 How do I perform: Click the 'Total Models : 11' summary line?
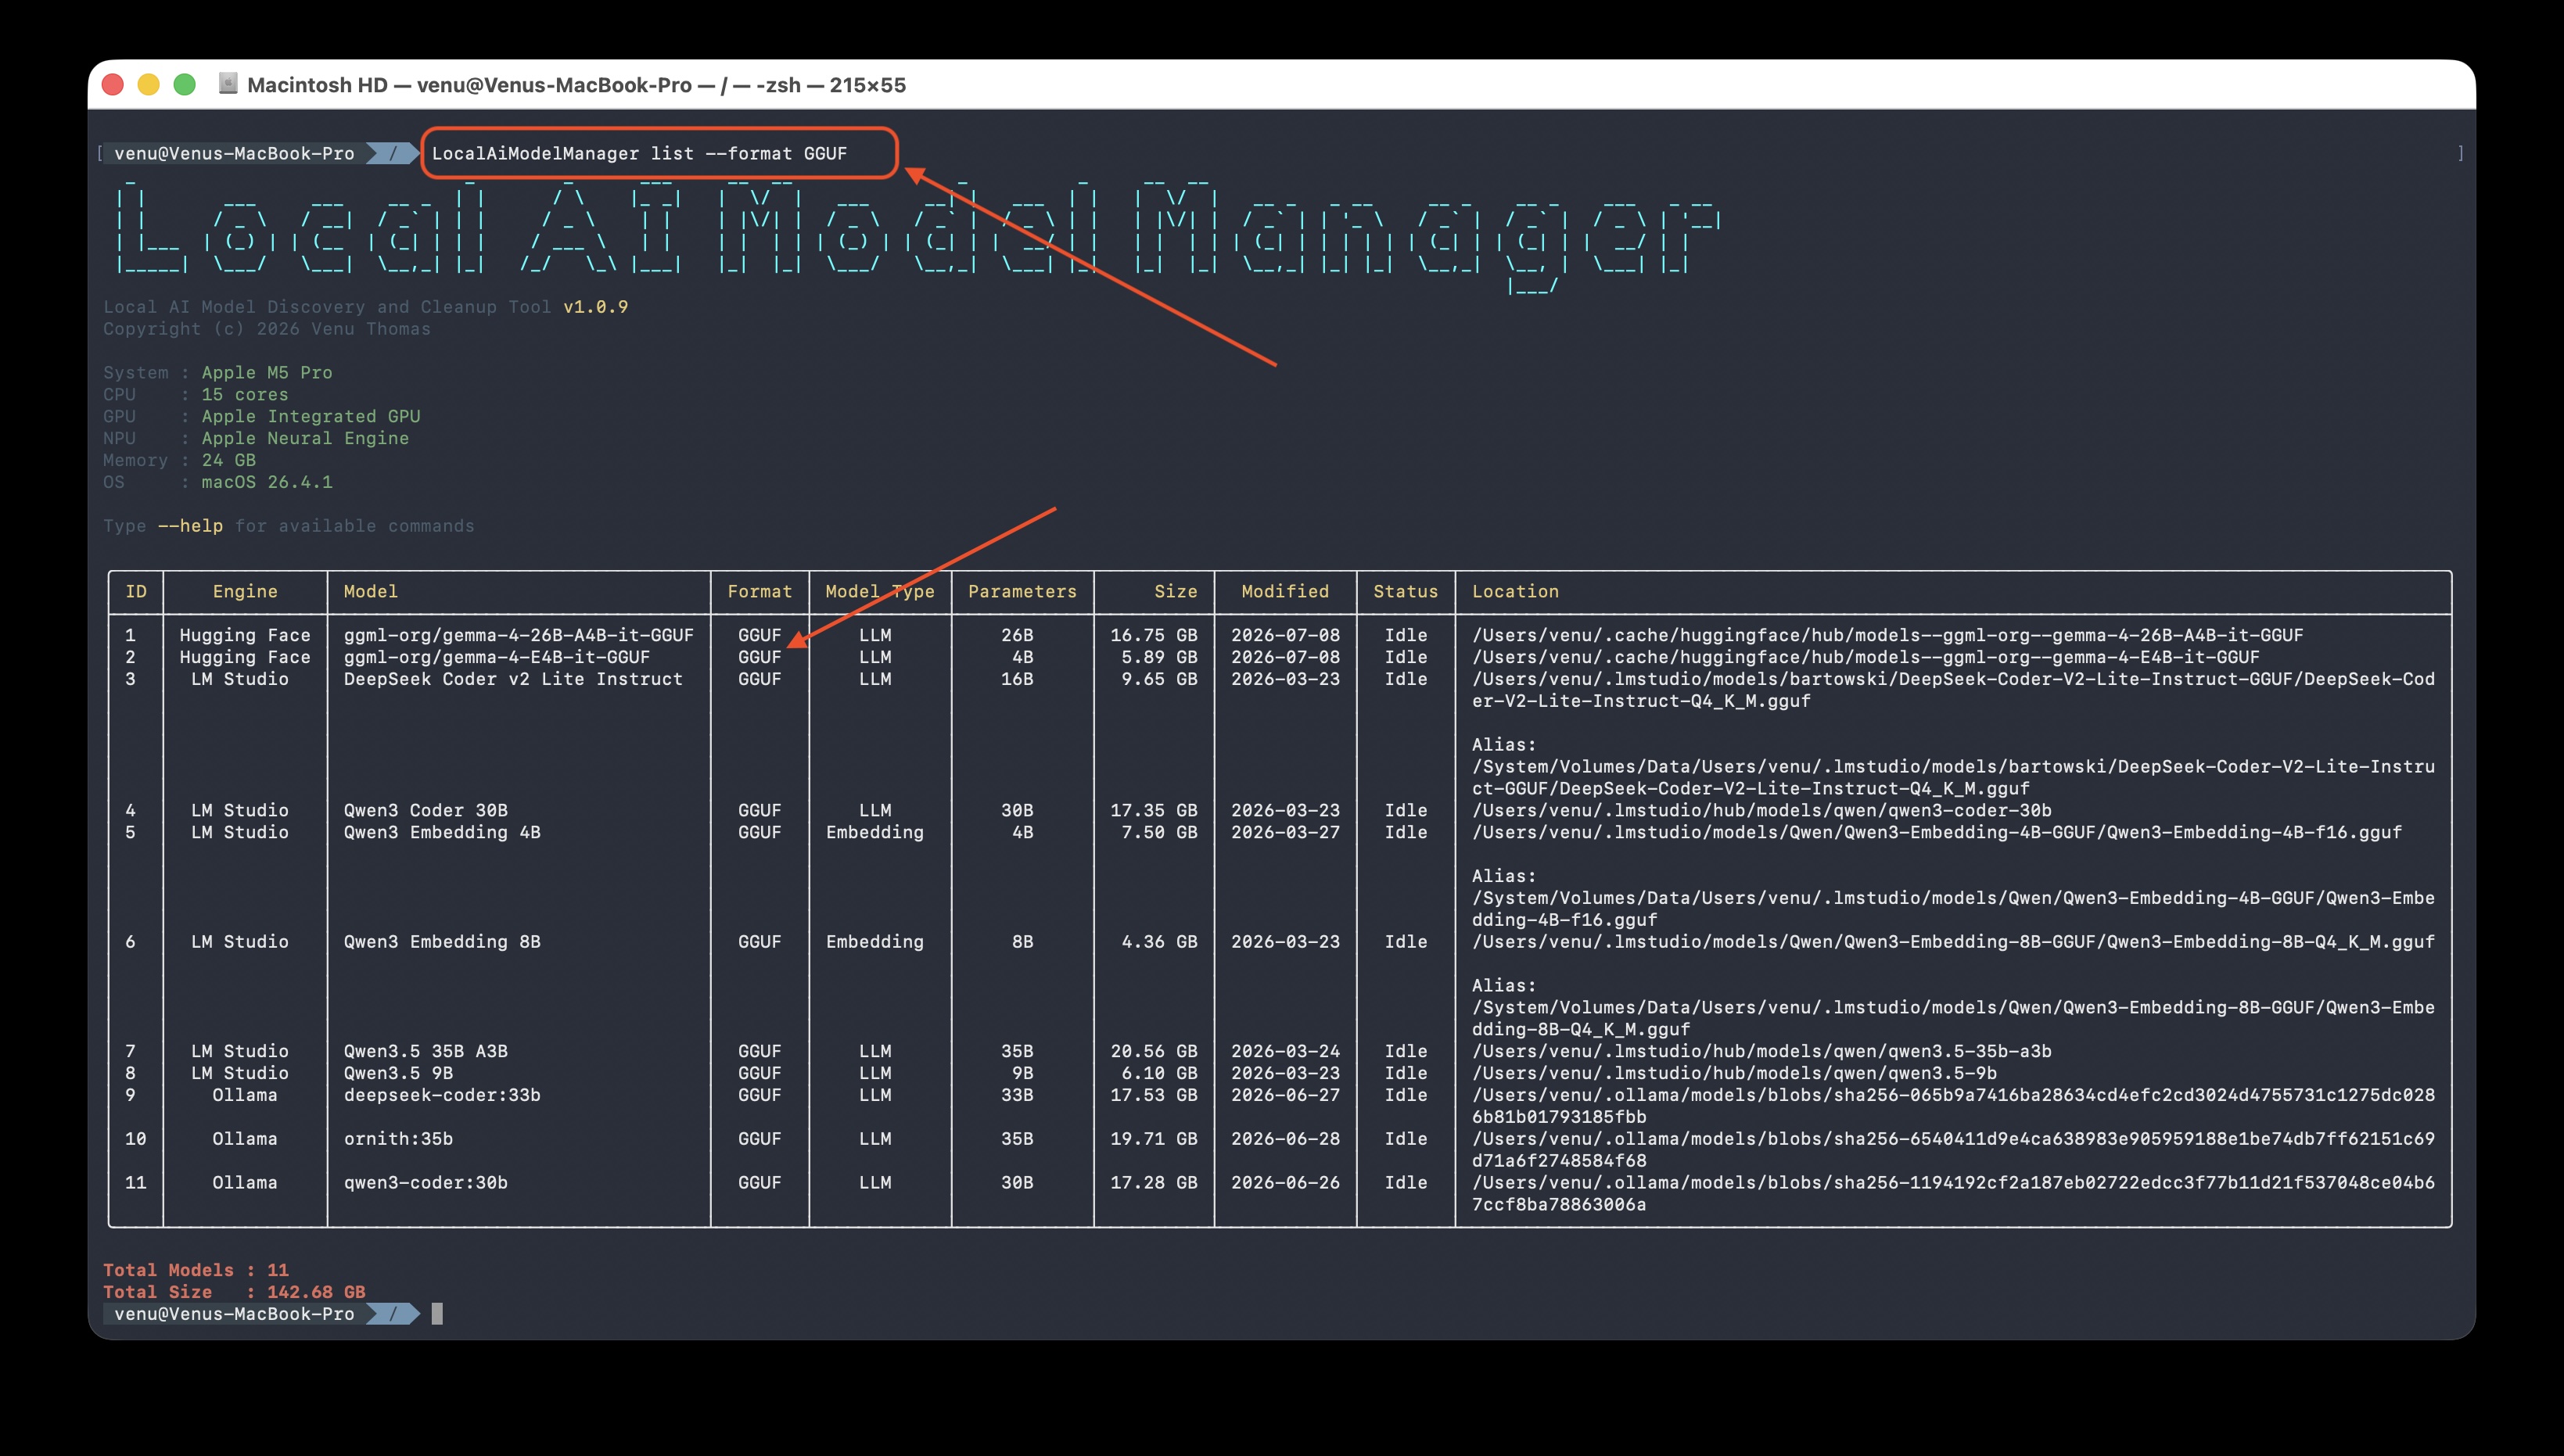[196, 1270]
